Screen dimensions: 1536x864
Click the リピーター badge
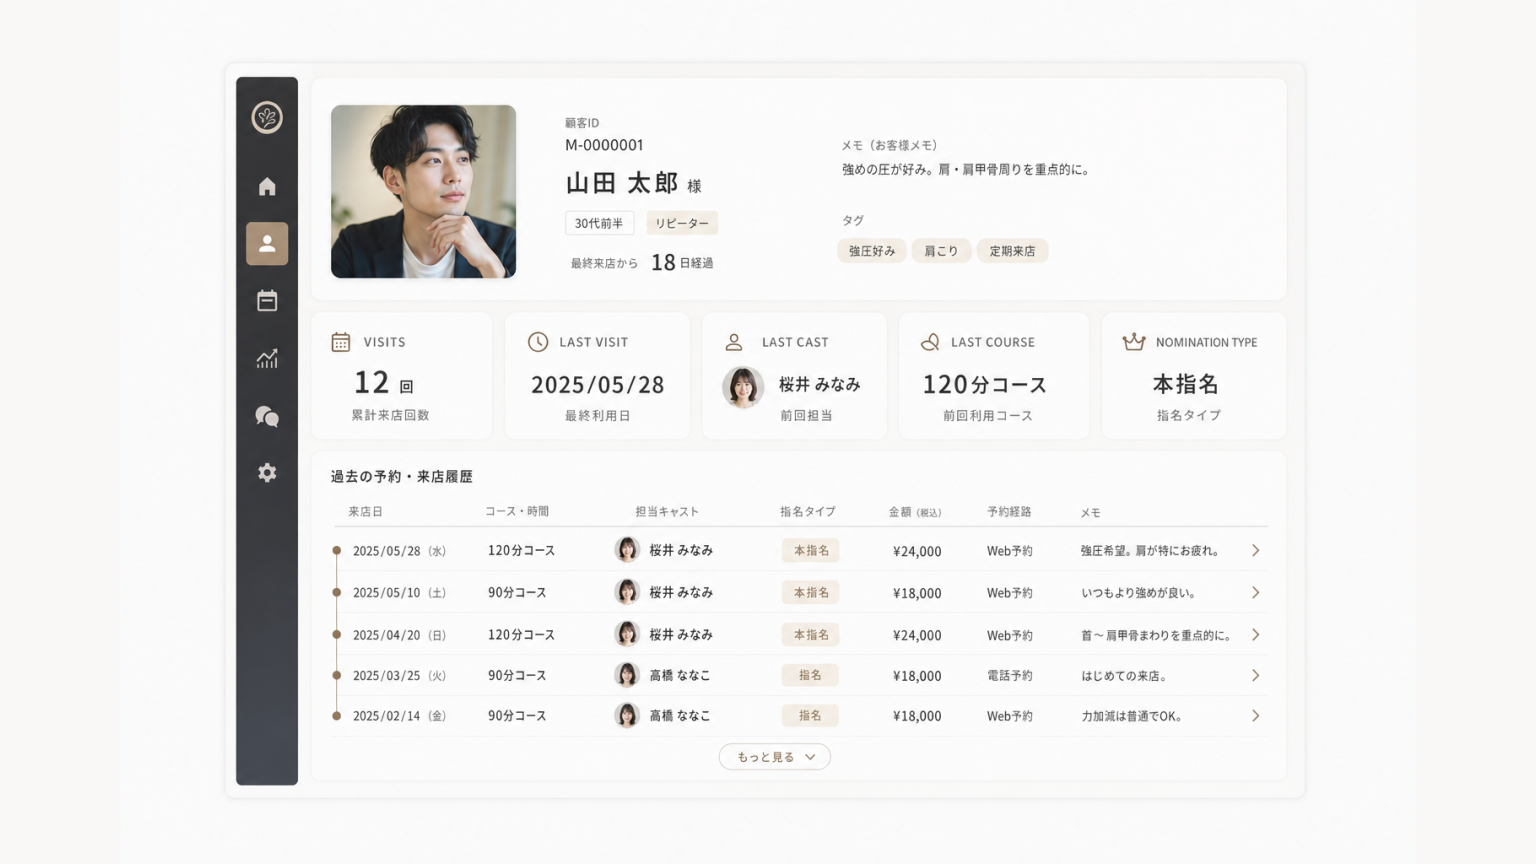point(682,224)
